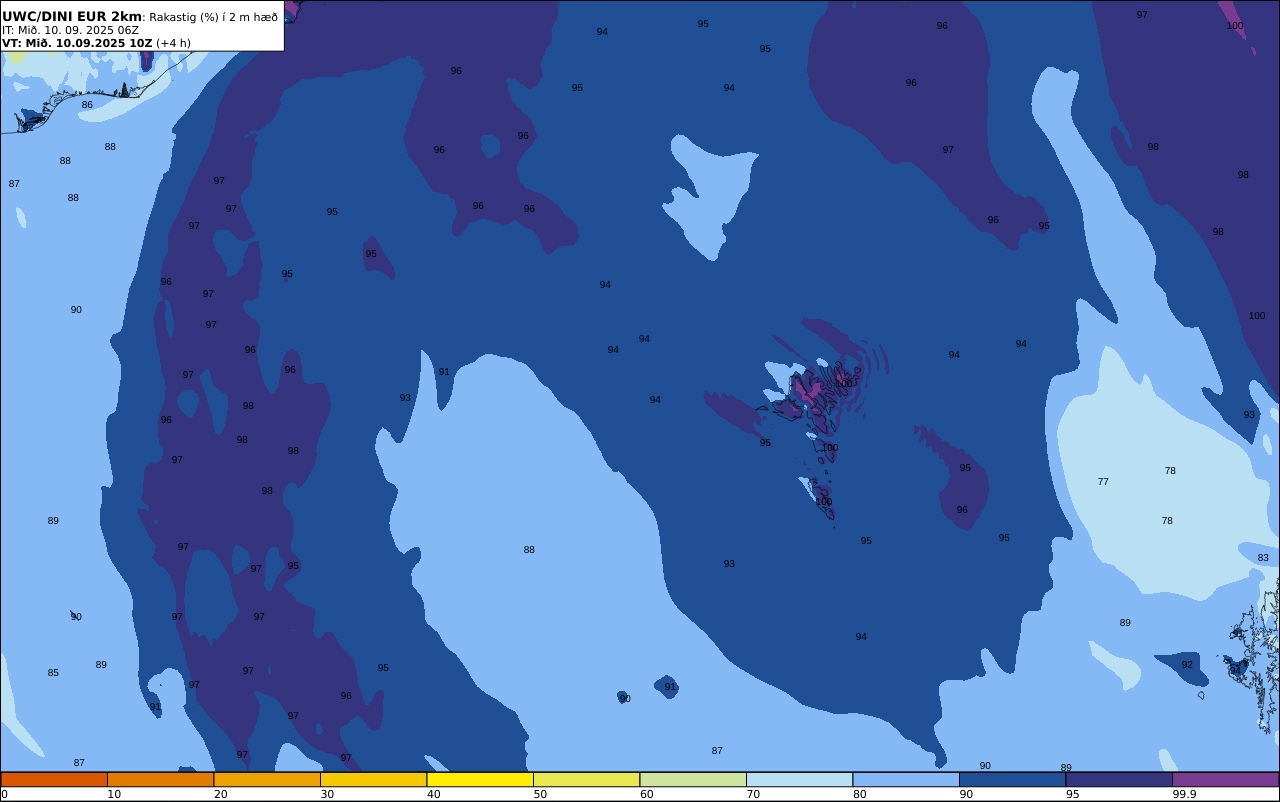Click the '90' tick label on the legend bar
The width and height of the screenshot is (1280, 802).
pyautogui.click(x=966, y=794)
